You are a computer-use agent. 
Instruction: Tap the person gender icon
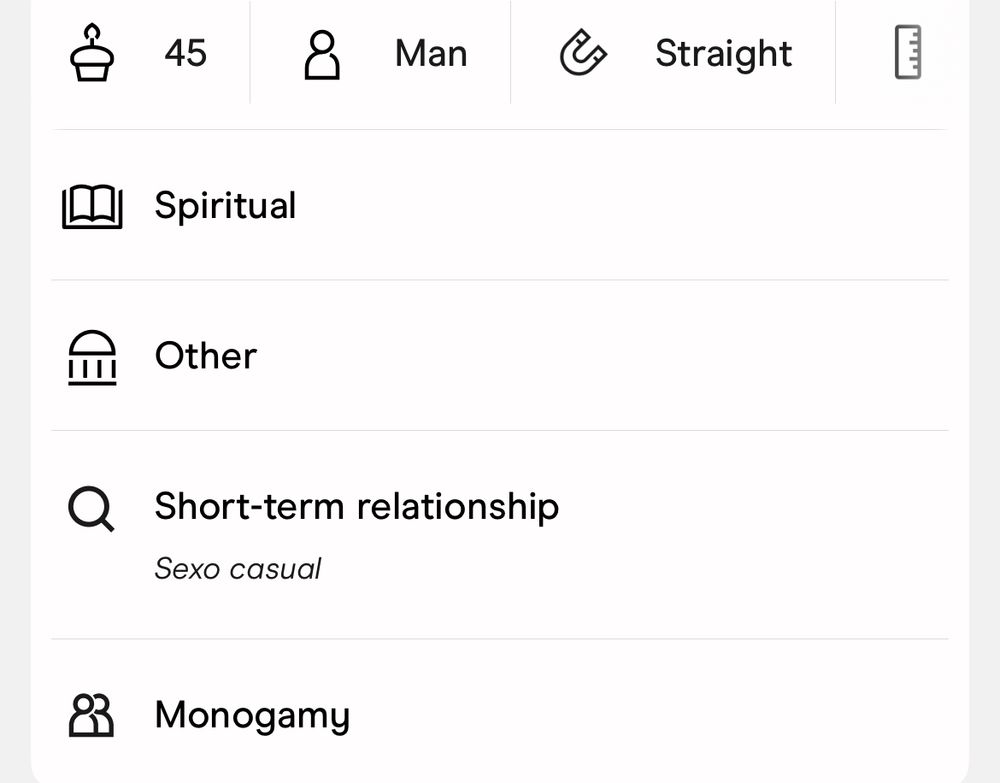[321, 55]
